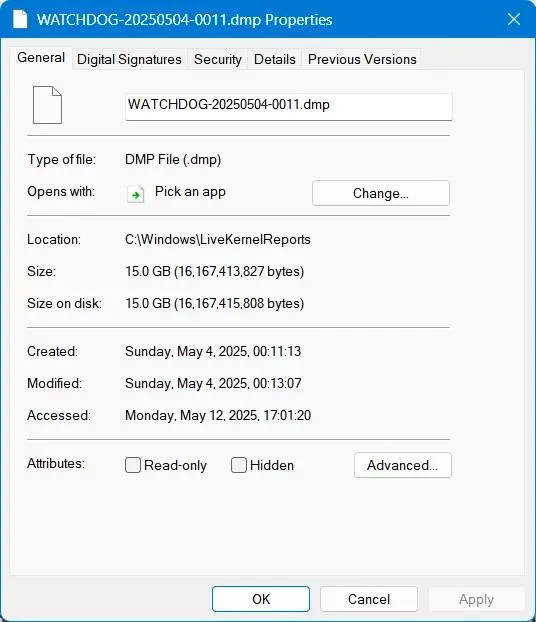This screenshot has height=622, width=536.
Task: Click the window title 'WATCHDOG-20250504-0011.dmp Properties'
Action: point(184,20)
